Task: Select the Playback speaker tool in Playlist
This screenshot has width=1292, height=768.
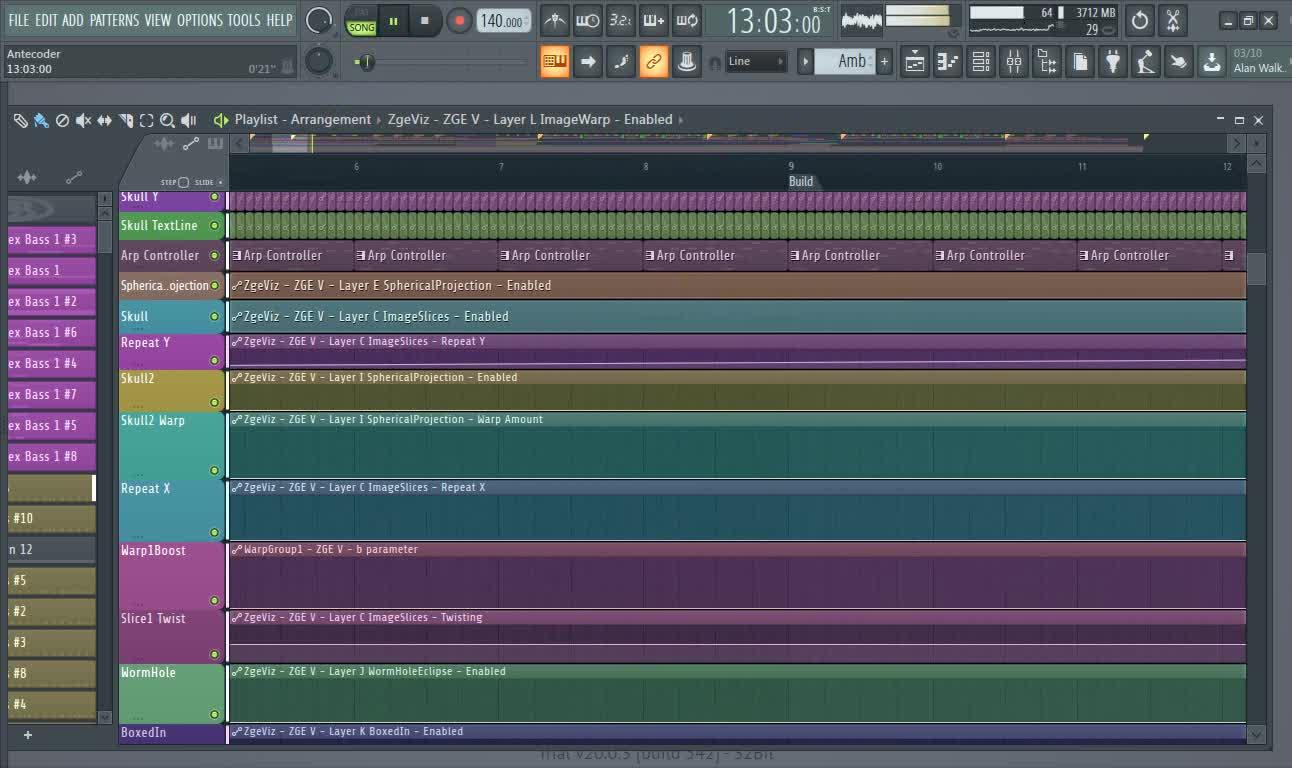Action: (x=188, y=120)
